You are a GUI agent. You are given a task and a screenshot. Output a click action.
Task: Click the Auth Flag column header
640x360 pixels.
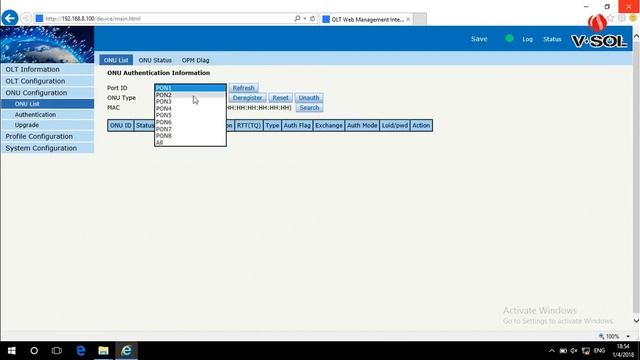(297, 126)
